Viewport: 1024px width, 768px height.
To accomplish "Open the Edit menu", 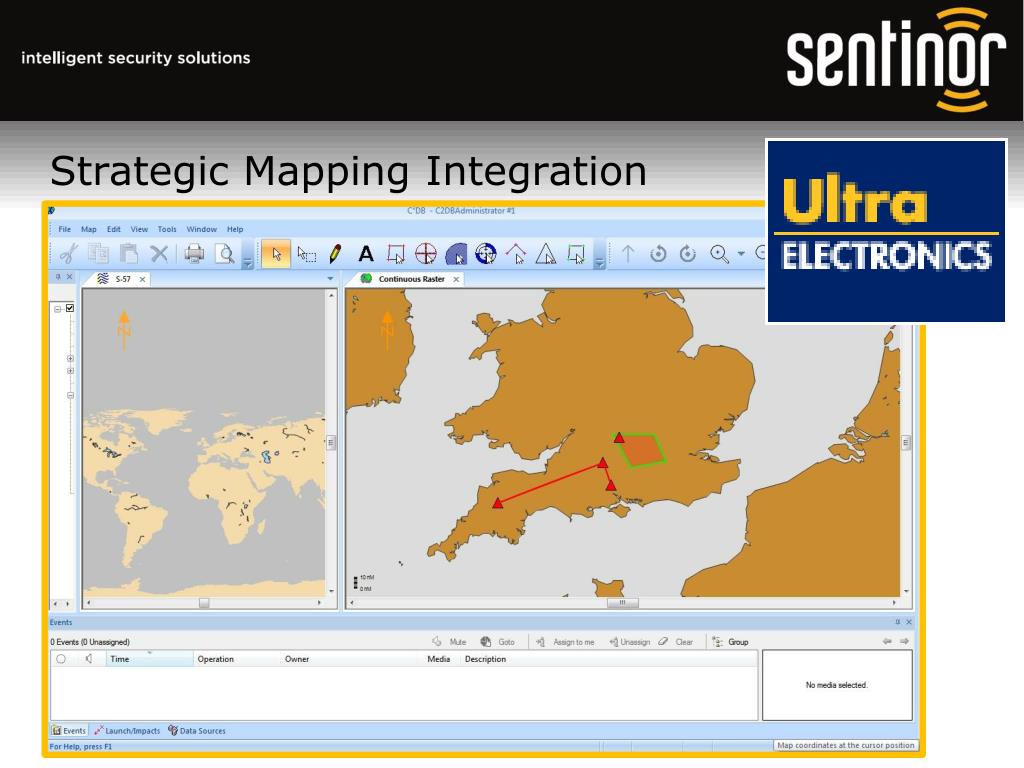I will pos(114,229).
